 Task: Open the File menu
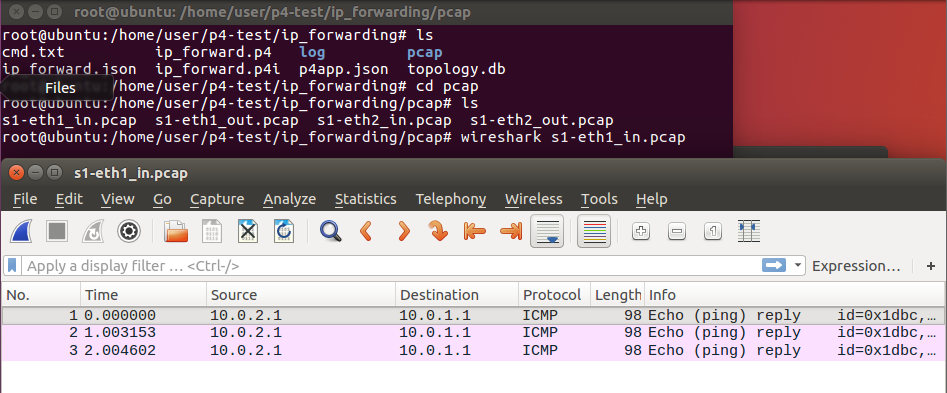[x=25, y=199]
